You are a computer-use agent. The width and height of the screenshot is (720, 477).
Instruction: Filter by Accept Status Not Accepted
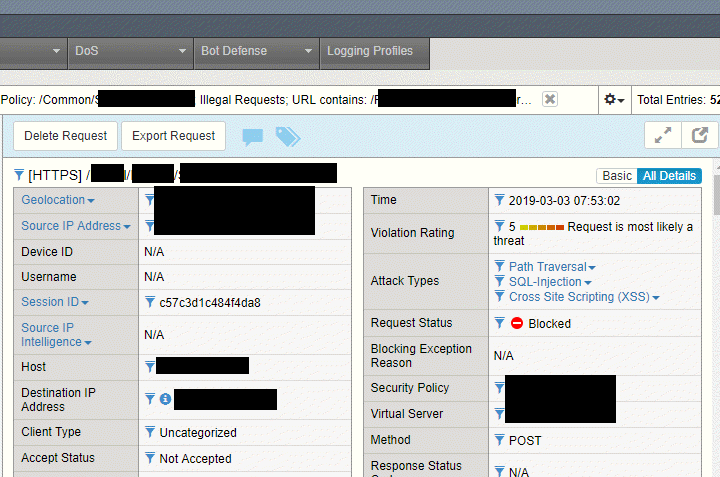click(x=150, y=458)
